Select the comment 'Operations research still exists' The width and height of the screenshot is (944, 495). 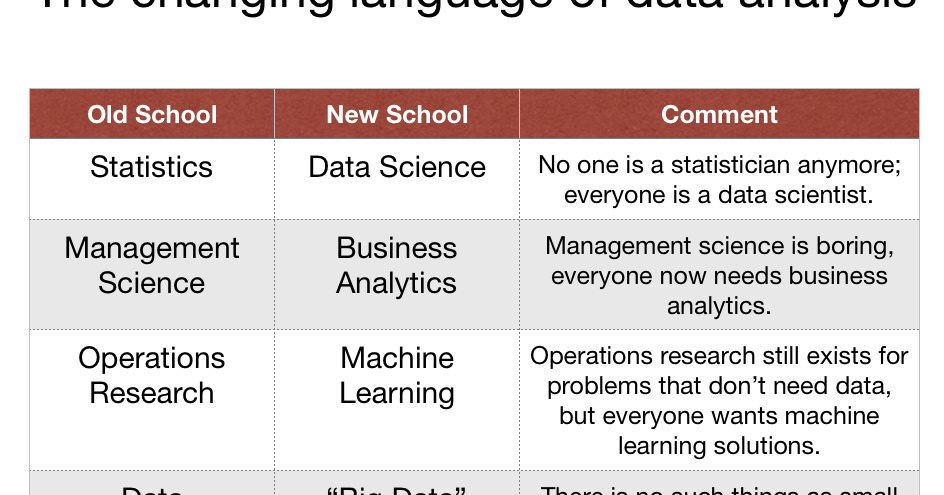click(719, 400)
